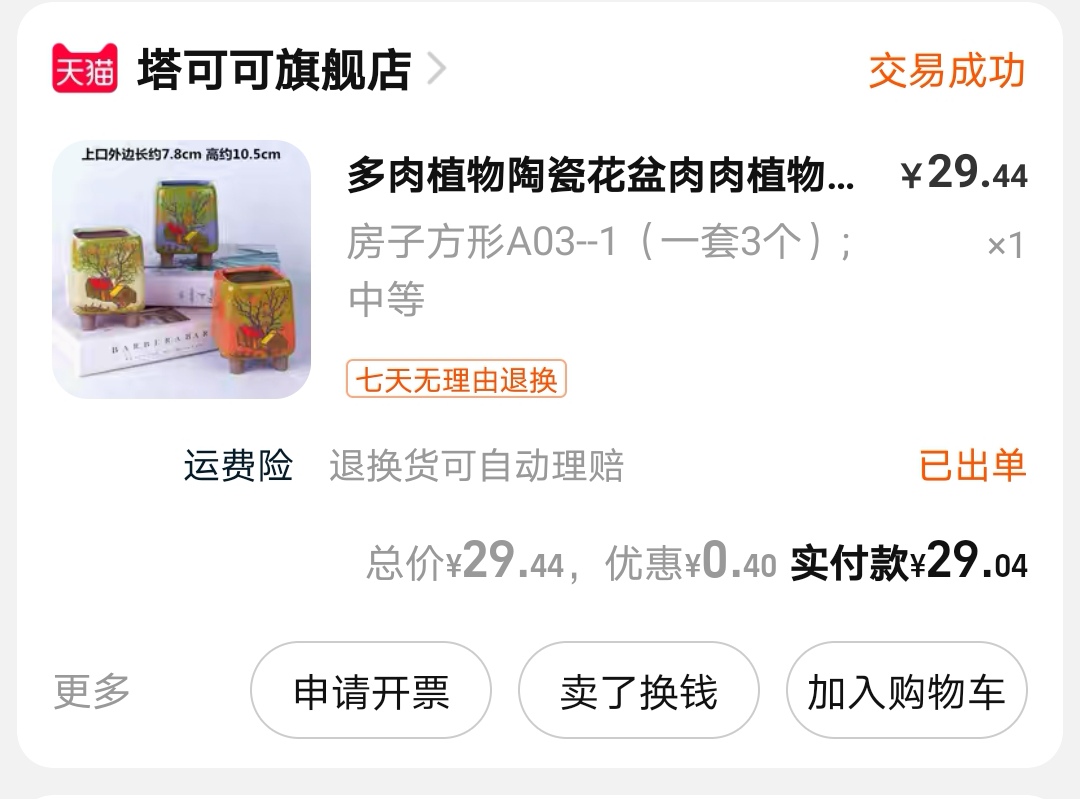View the 交易成功 order status
Image resolution: width=1080 pixels, height=799 pixels.
(x=946, y=70)
